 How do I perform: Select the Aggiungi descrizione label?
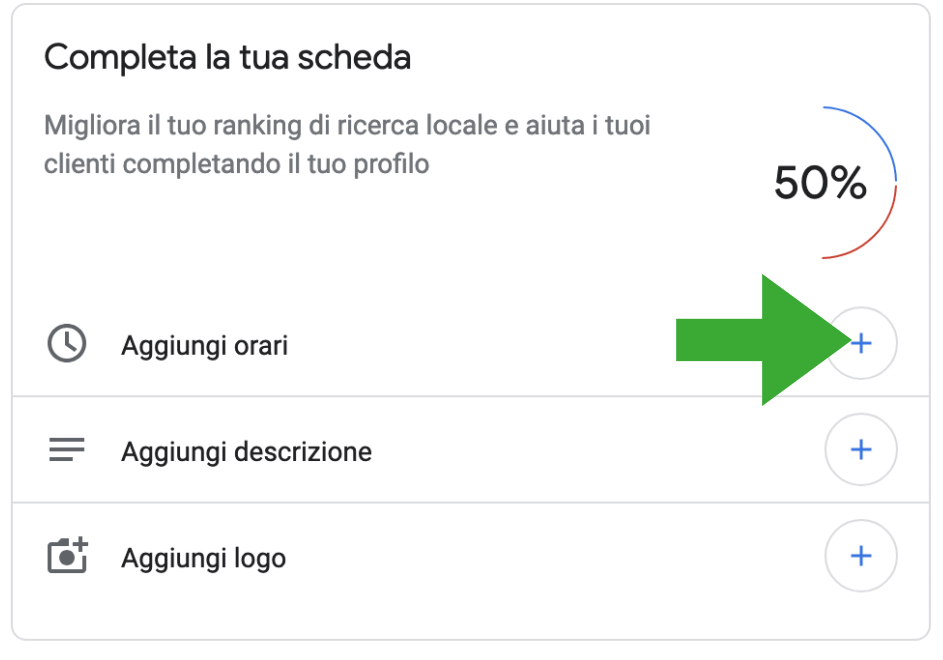247,452
